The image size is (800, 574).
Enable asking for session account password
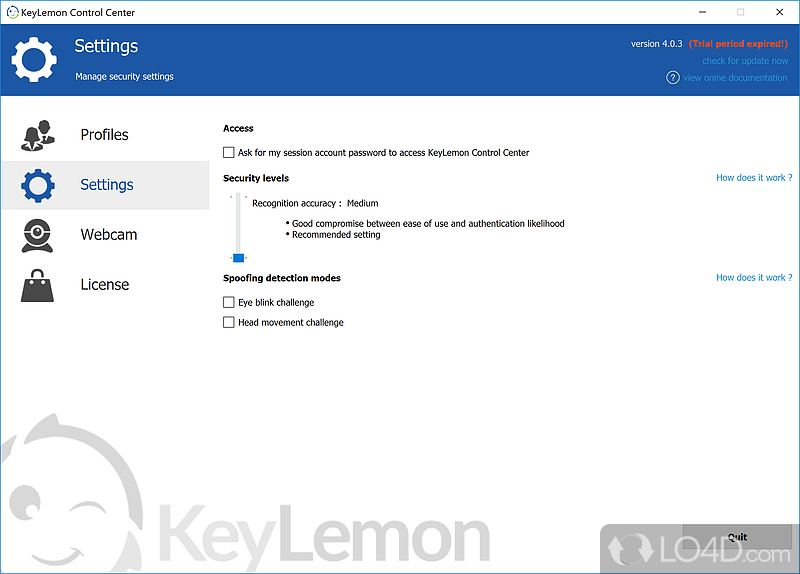[229, 153]
